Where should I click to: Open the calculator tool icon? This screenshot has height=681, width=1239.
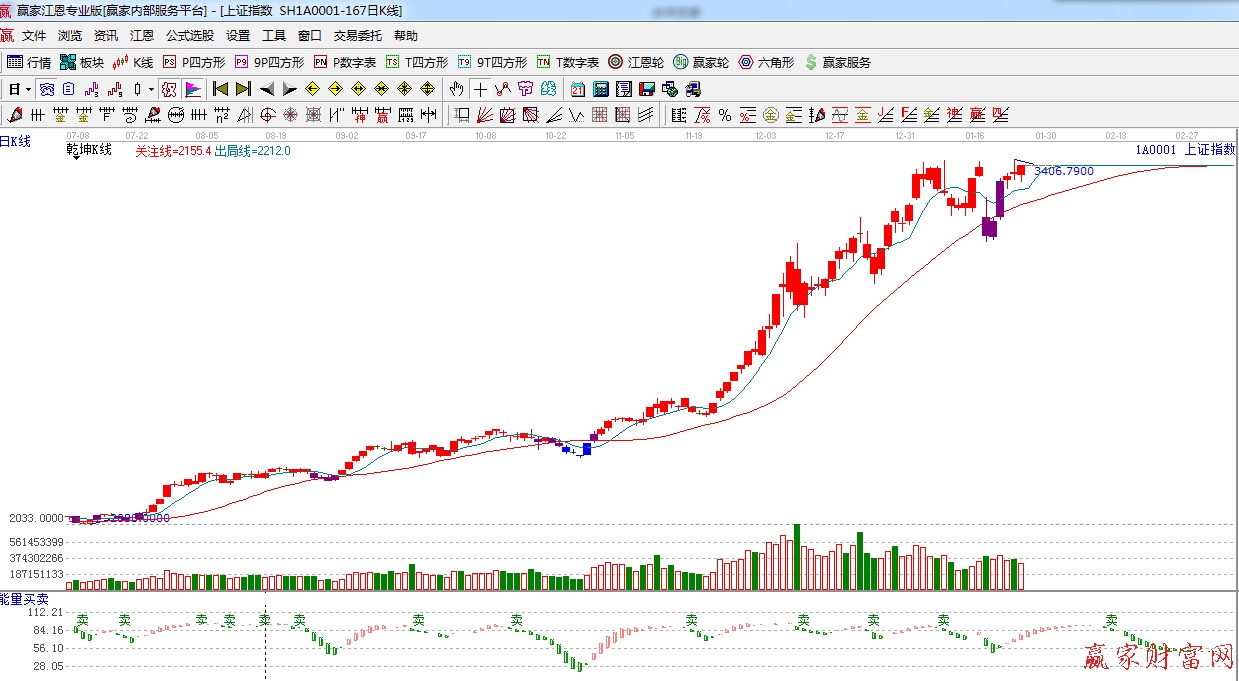click(599, 89)
